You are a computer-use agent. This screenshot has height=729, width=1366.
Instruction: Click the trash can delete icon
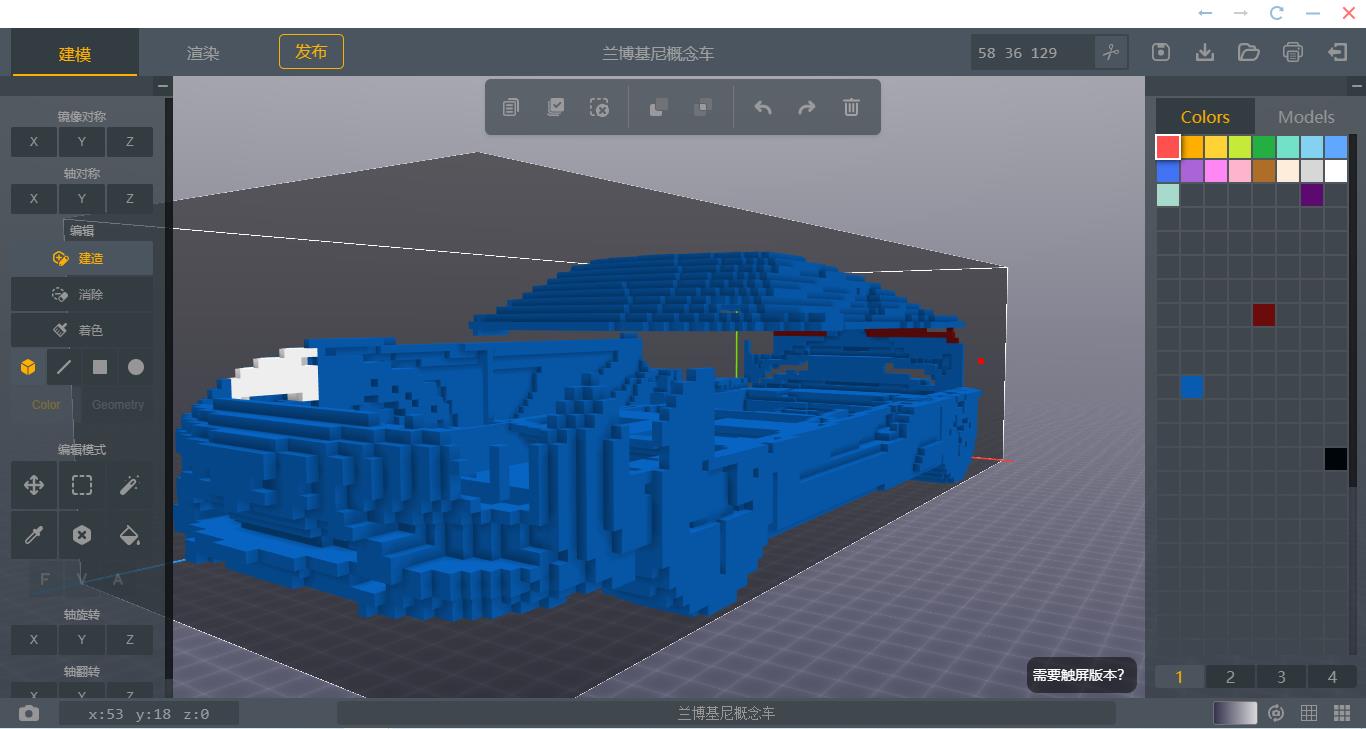(x=851, y=107)
